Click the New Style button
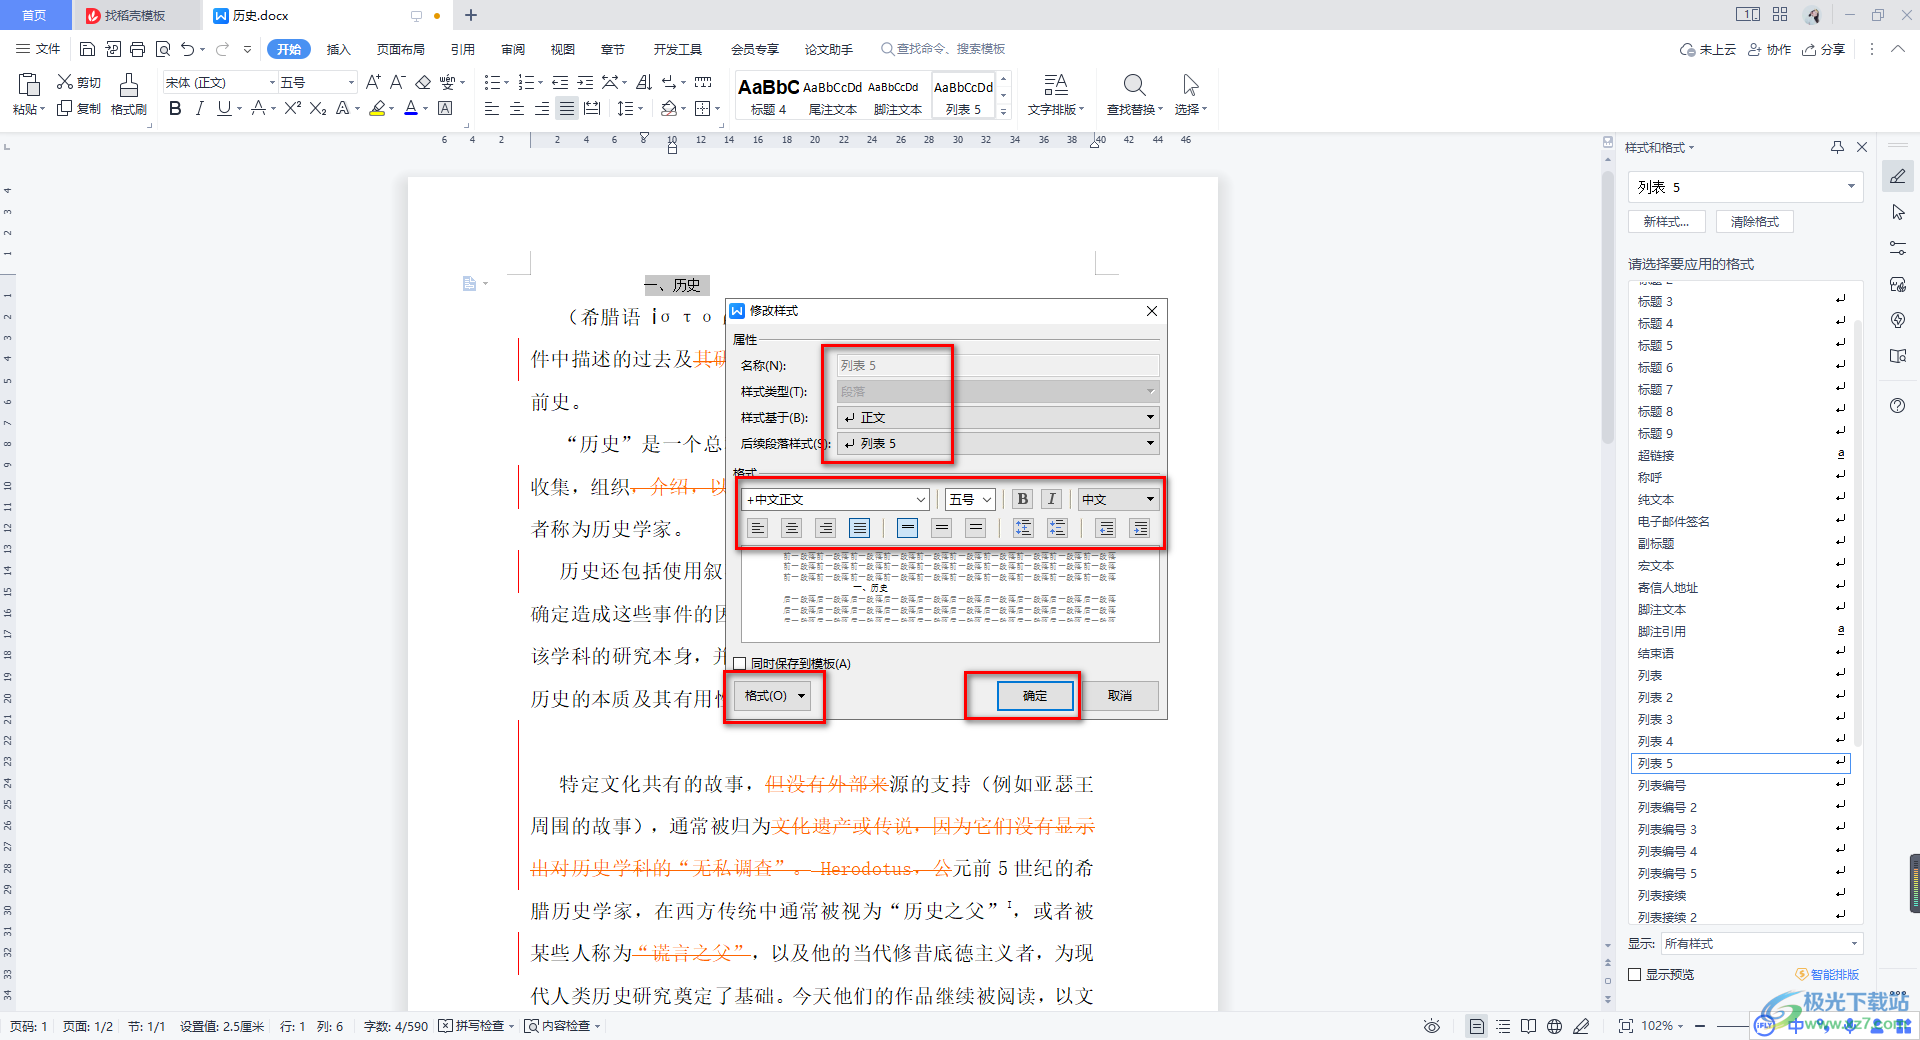 (1666, 222)
